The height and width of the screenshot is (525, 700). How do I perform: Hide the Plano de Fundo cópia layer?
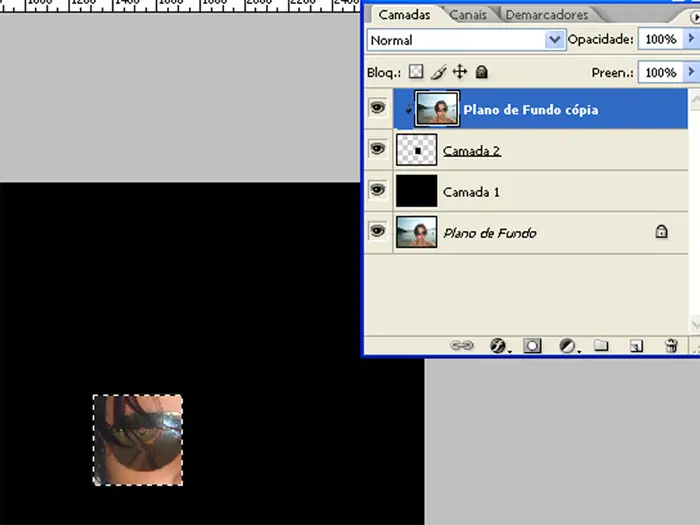pyautogui.click(x=377, y=108)
